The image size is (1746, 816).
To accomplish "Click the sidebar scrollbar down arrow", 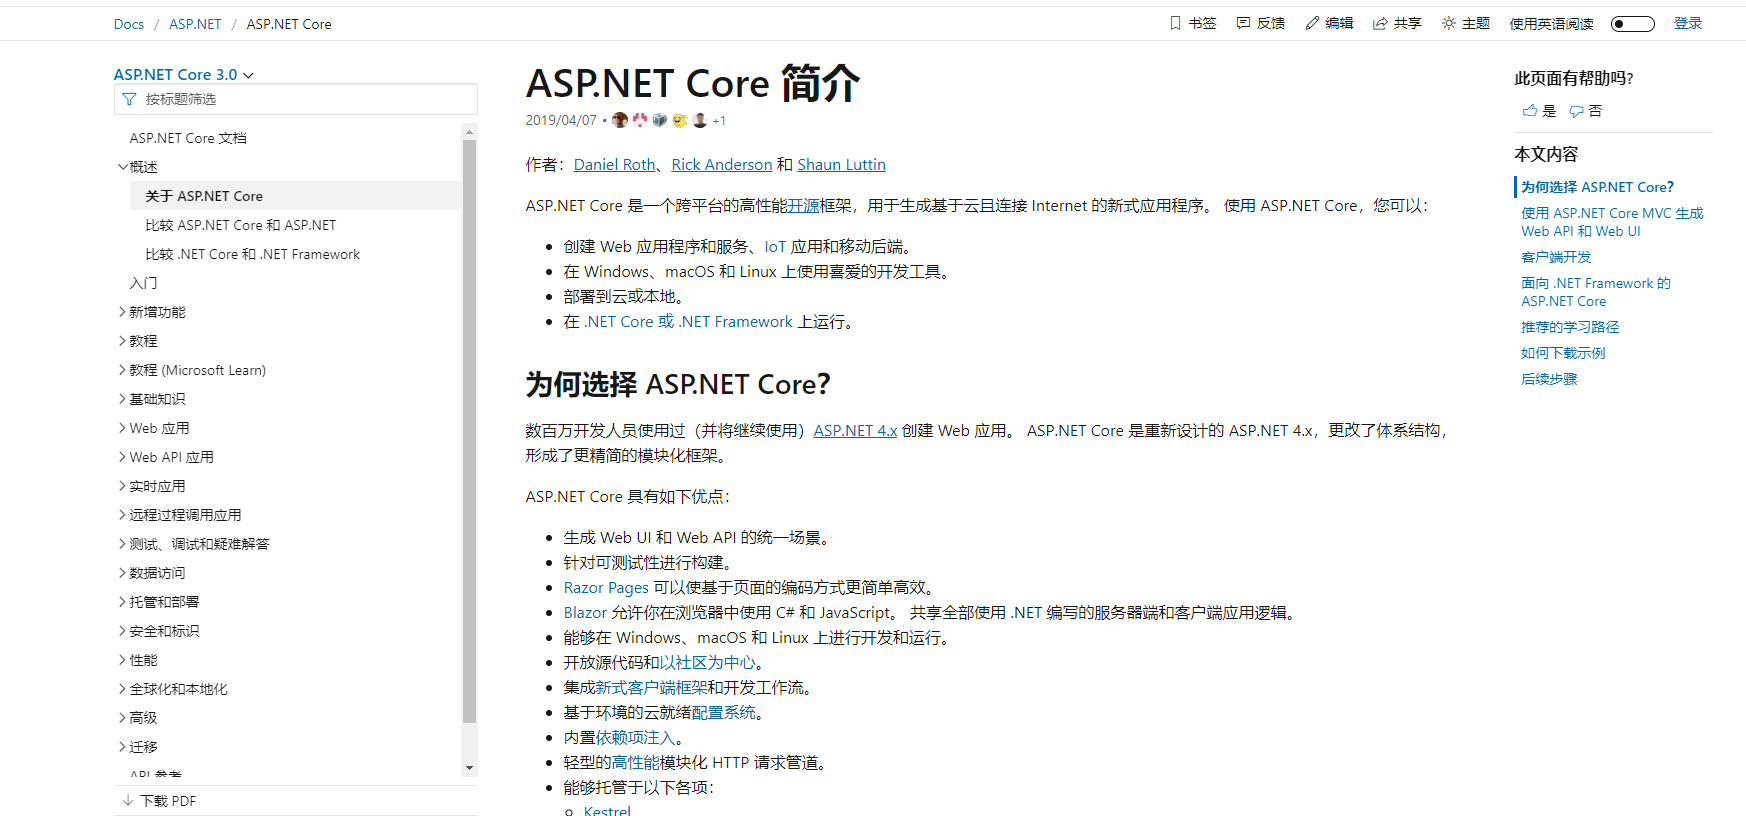I will coord(469,768).
